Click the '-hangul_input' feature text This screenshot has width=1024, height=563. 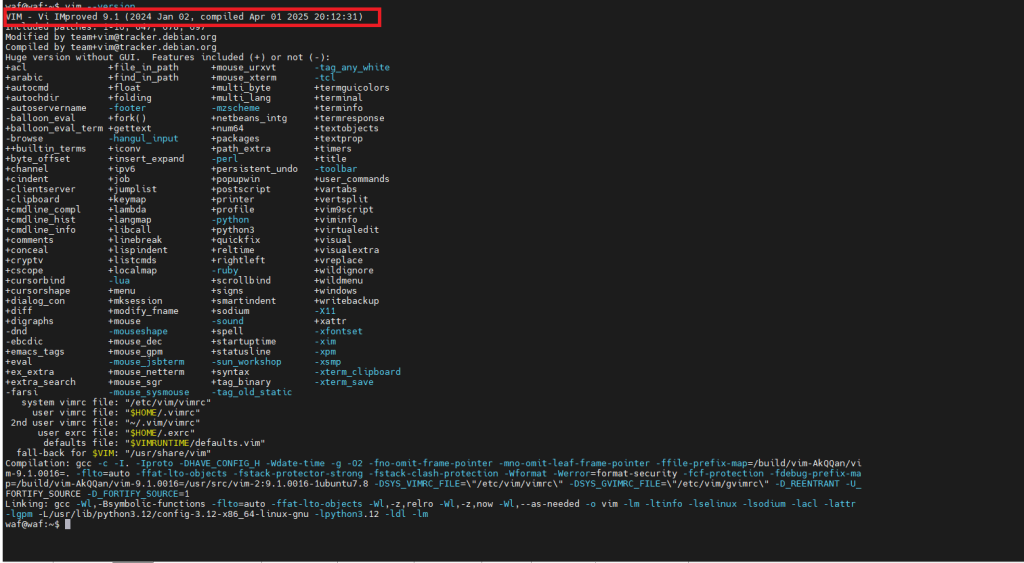[x=143, y=138]
